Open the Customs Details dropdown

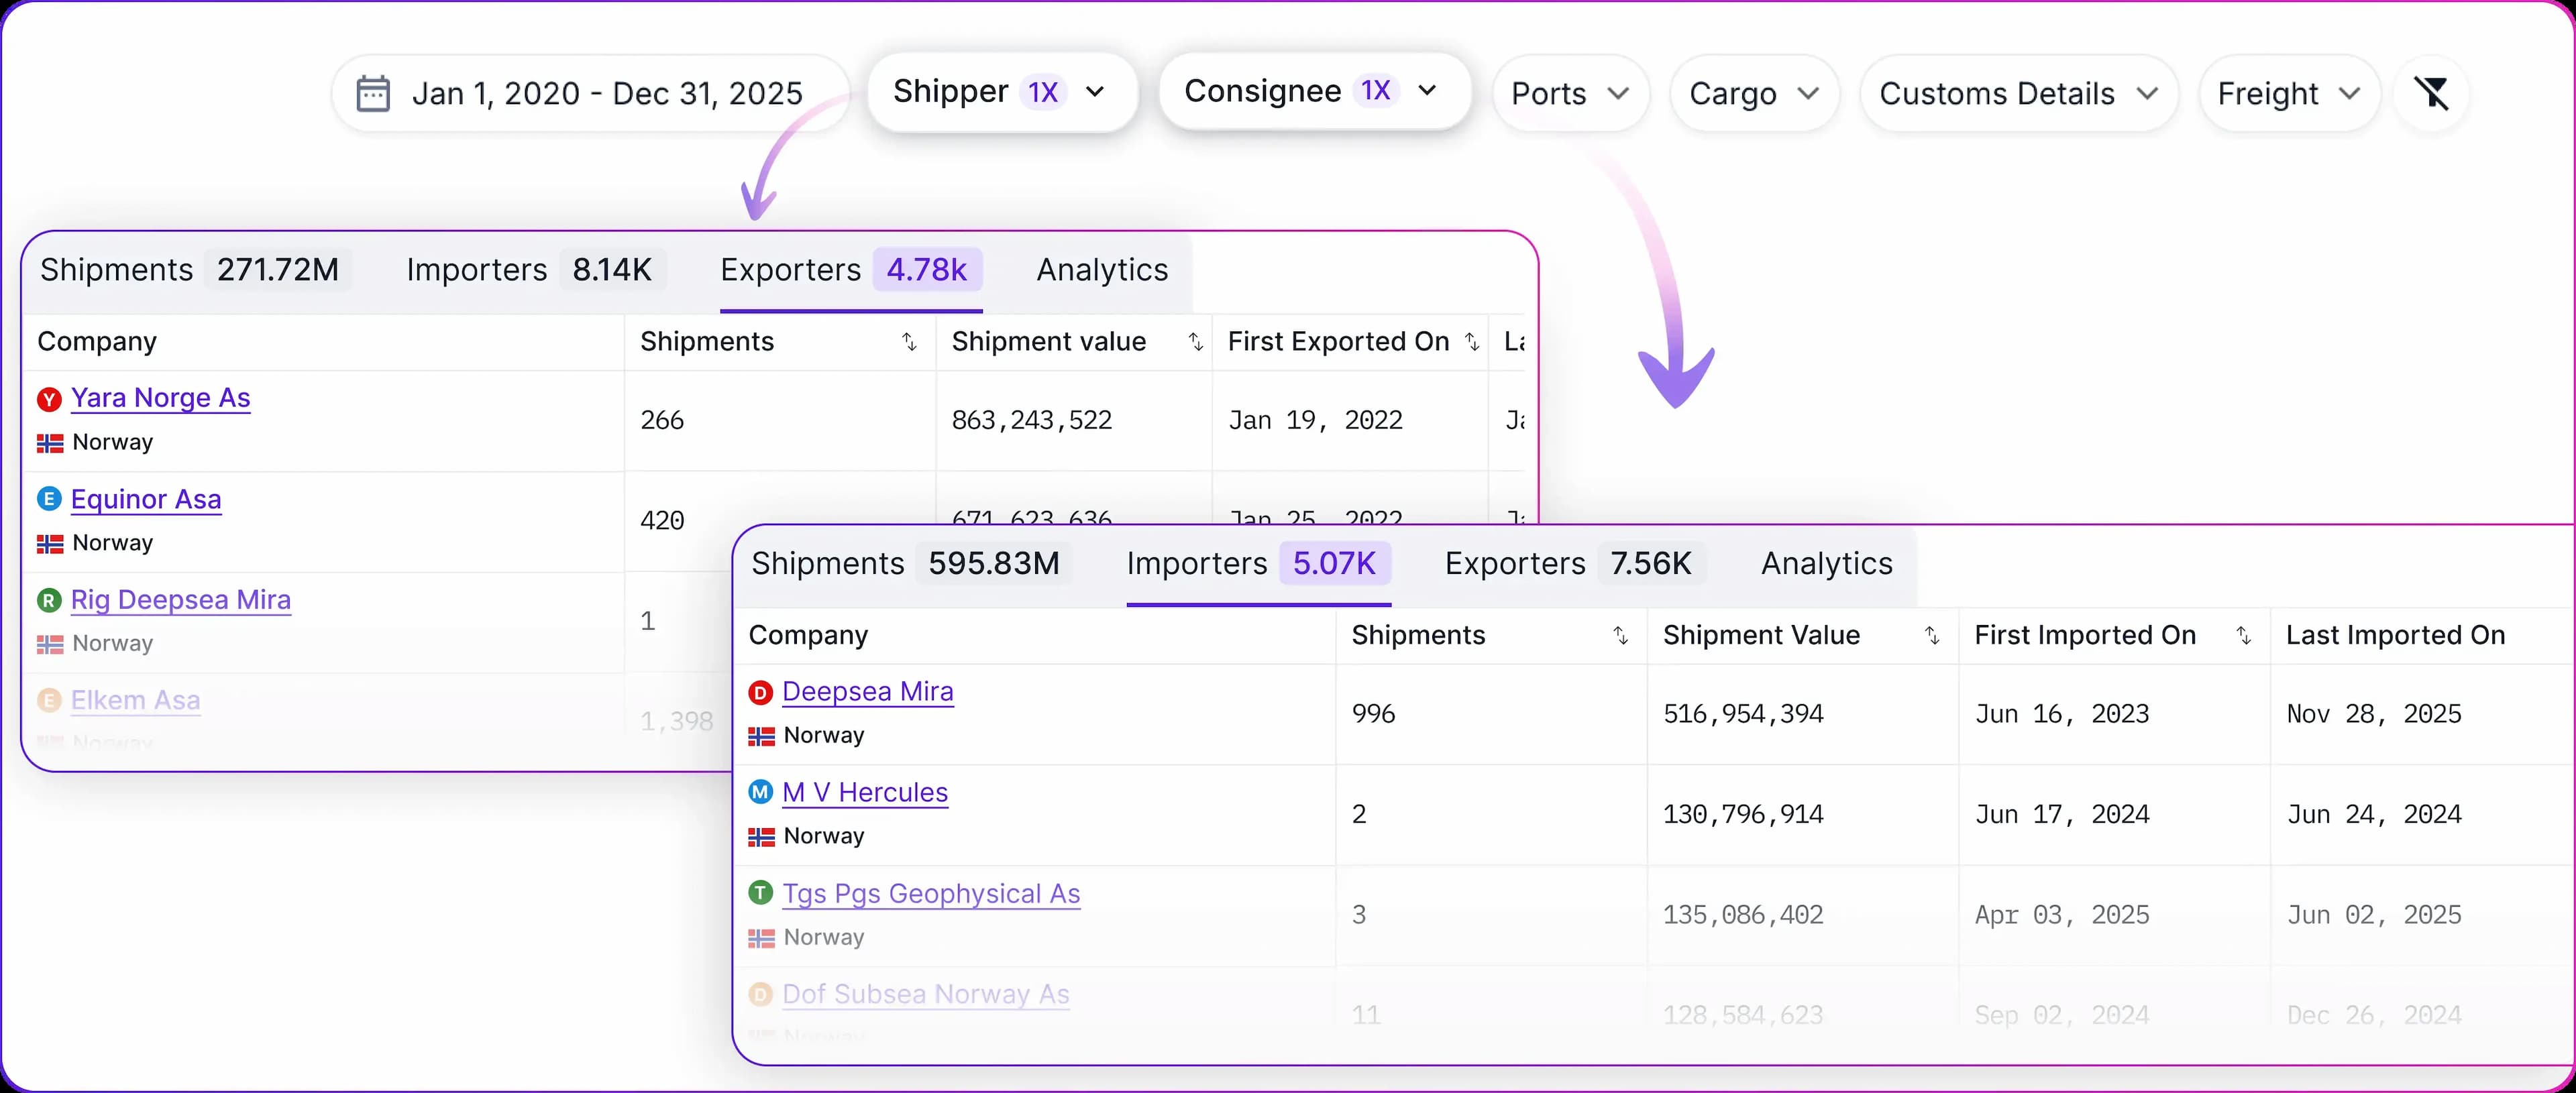(x=2018, y=93)
